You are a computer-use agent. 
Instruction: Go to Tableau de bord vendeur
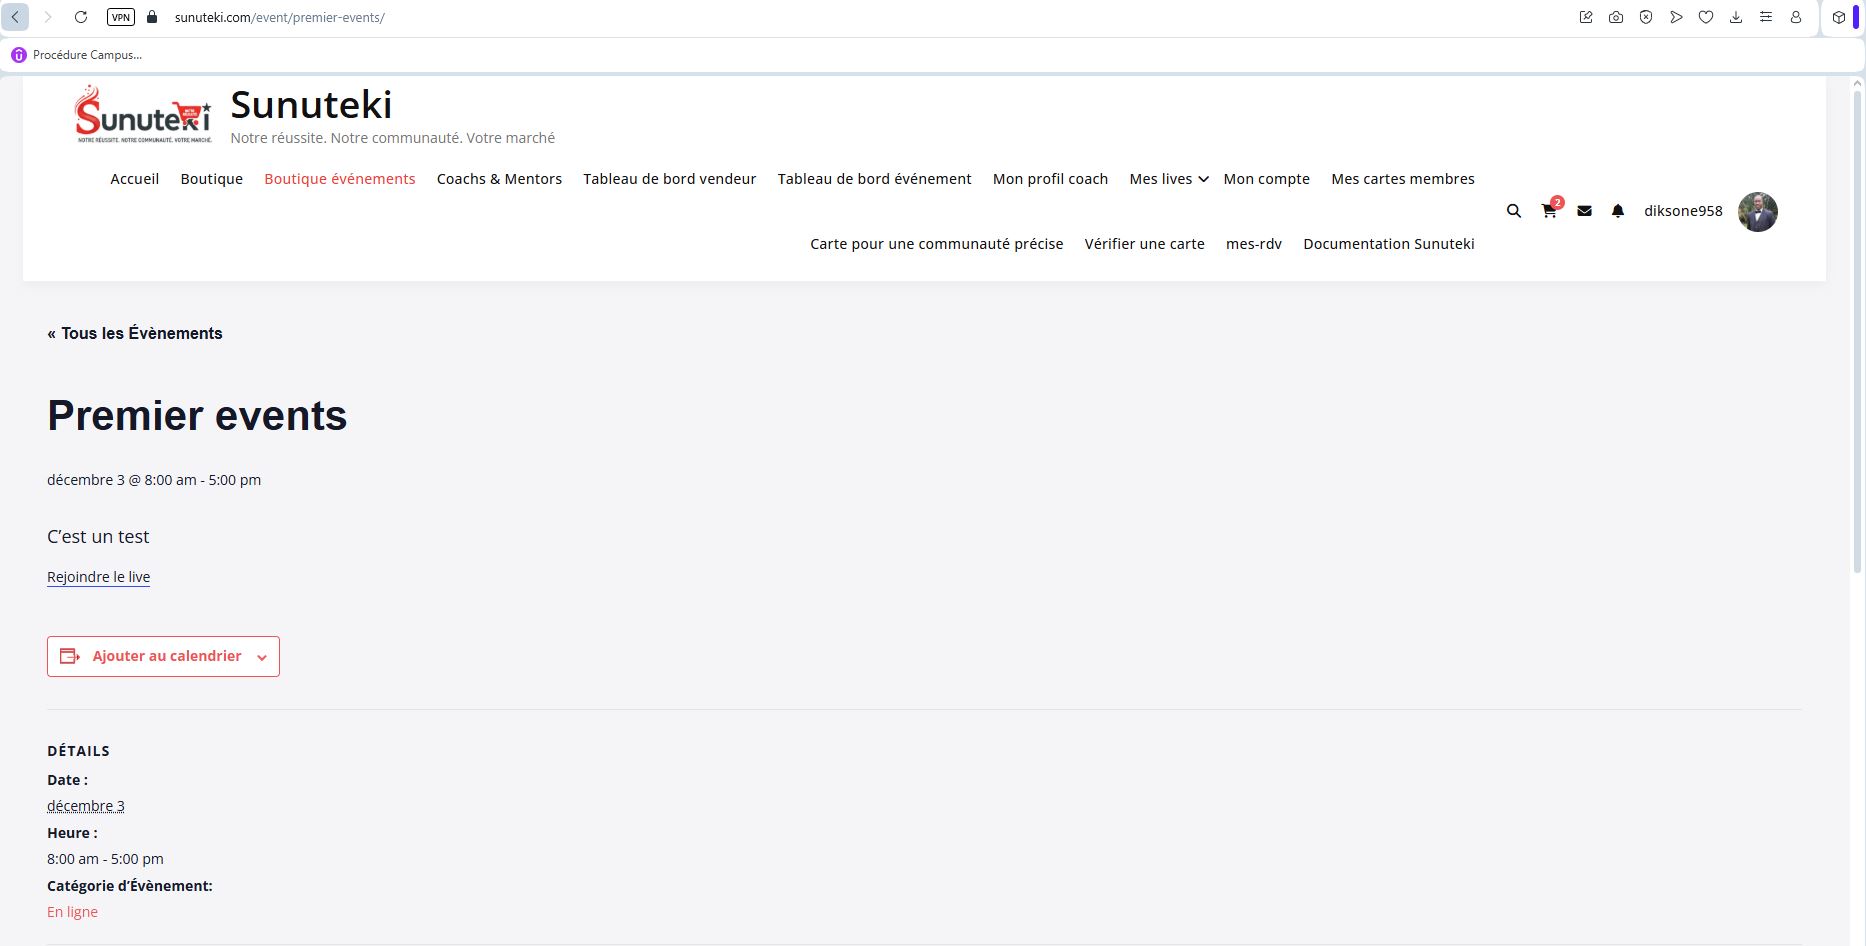pyautogui.click(x=669, y=179)
